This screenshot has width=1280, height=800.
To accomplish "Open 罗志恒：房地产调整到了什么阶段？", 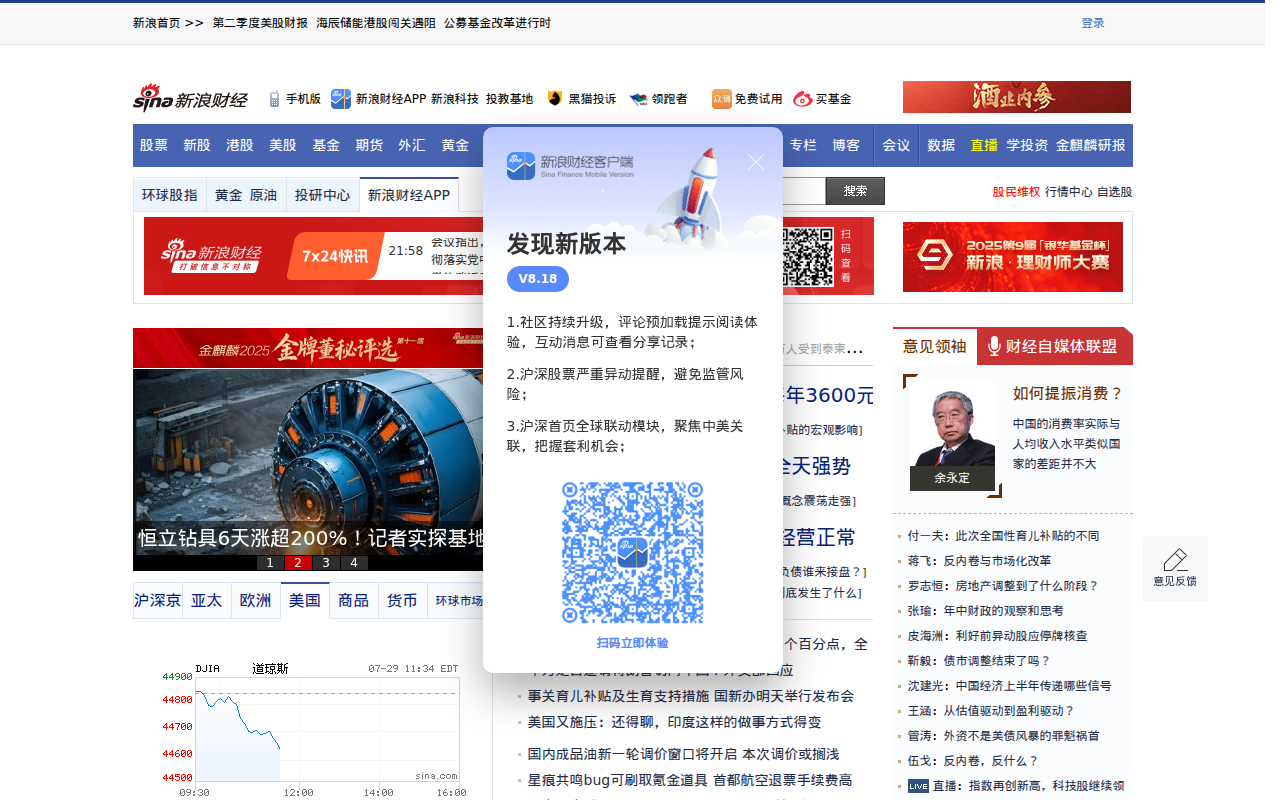I will click(1003, 586).
